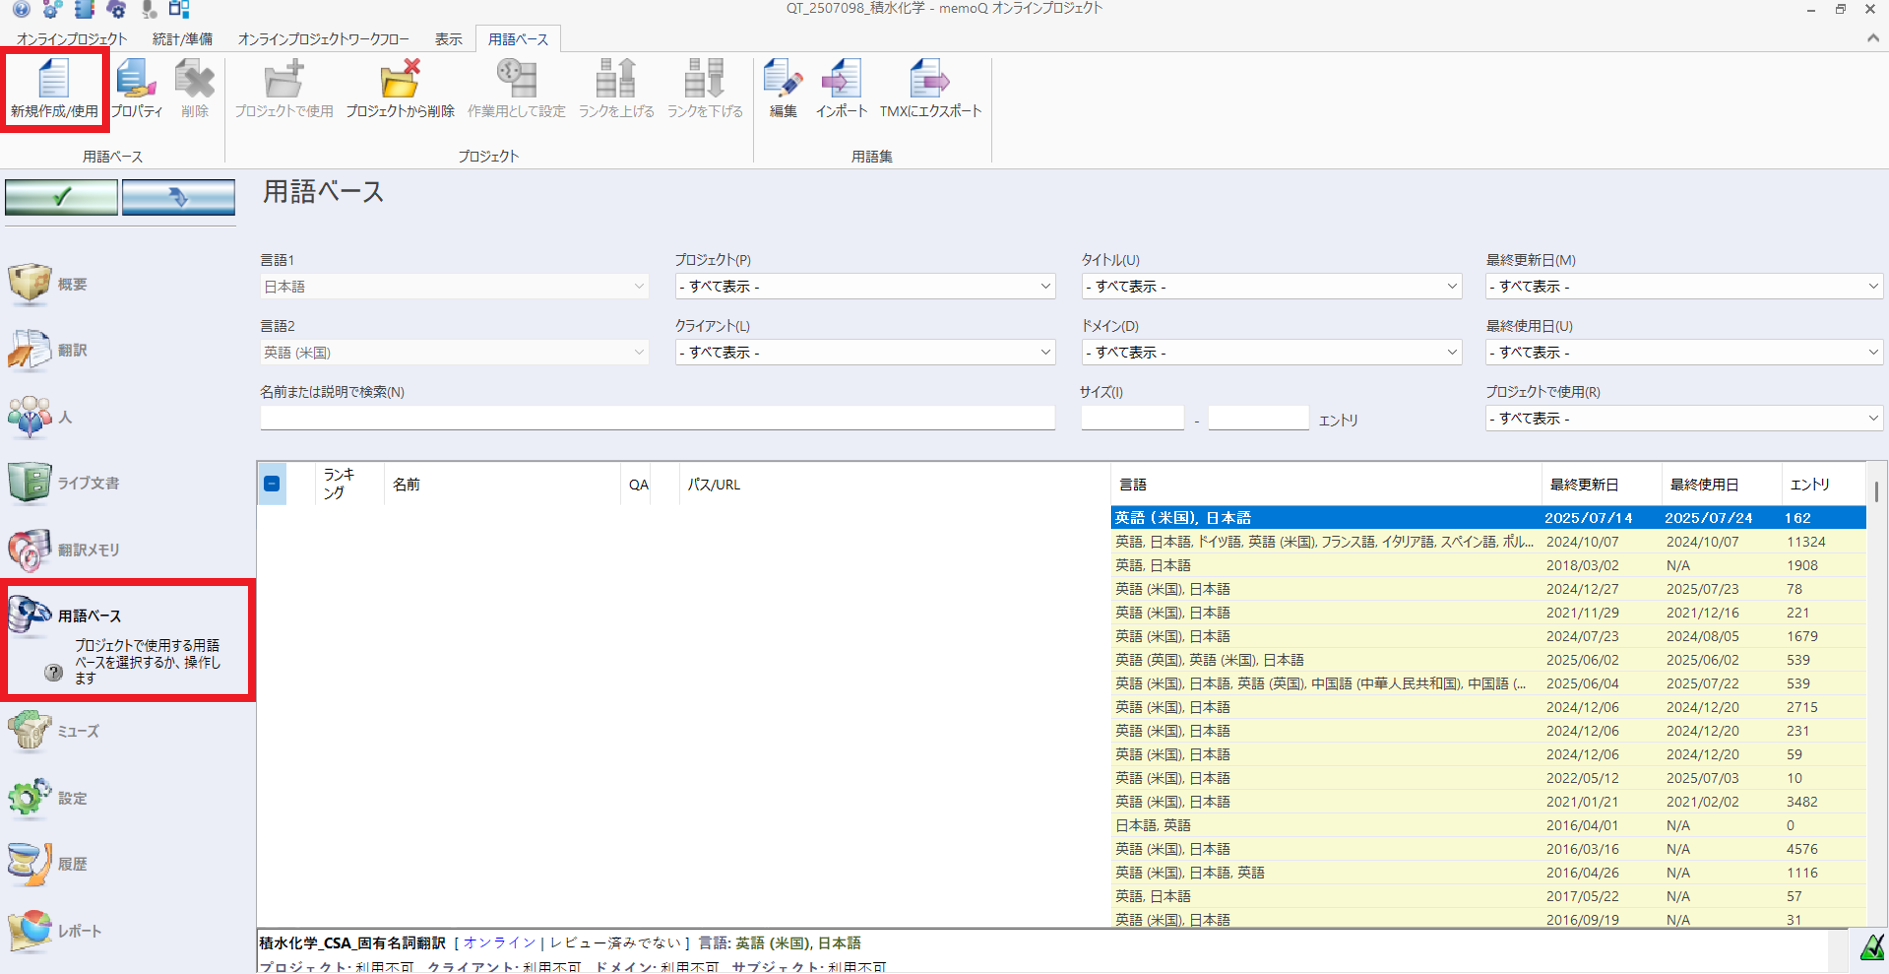Select the row with 1679 entries

coord(1488,636)
